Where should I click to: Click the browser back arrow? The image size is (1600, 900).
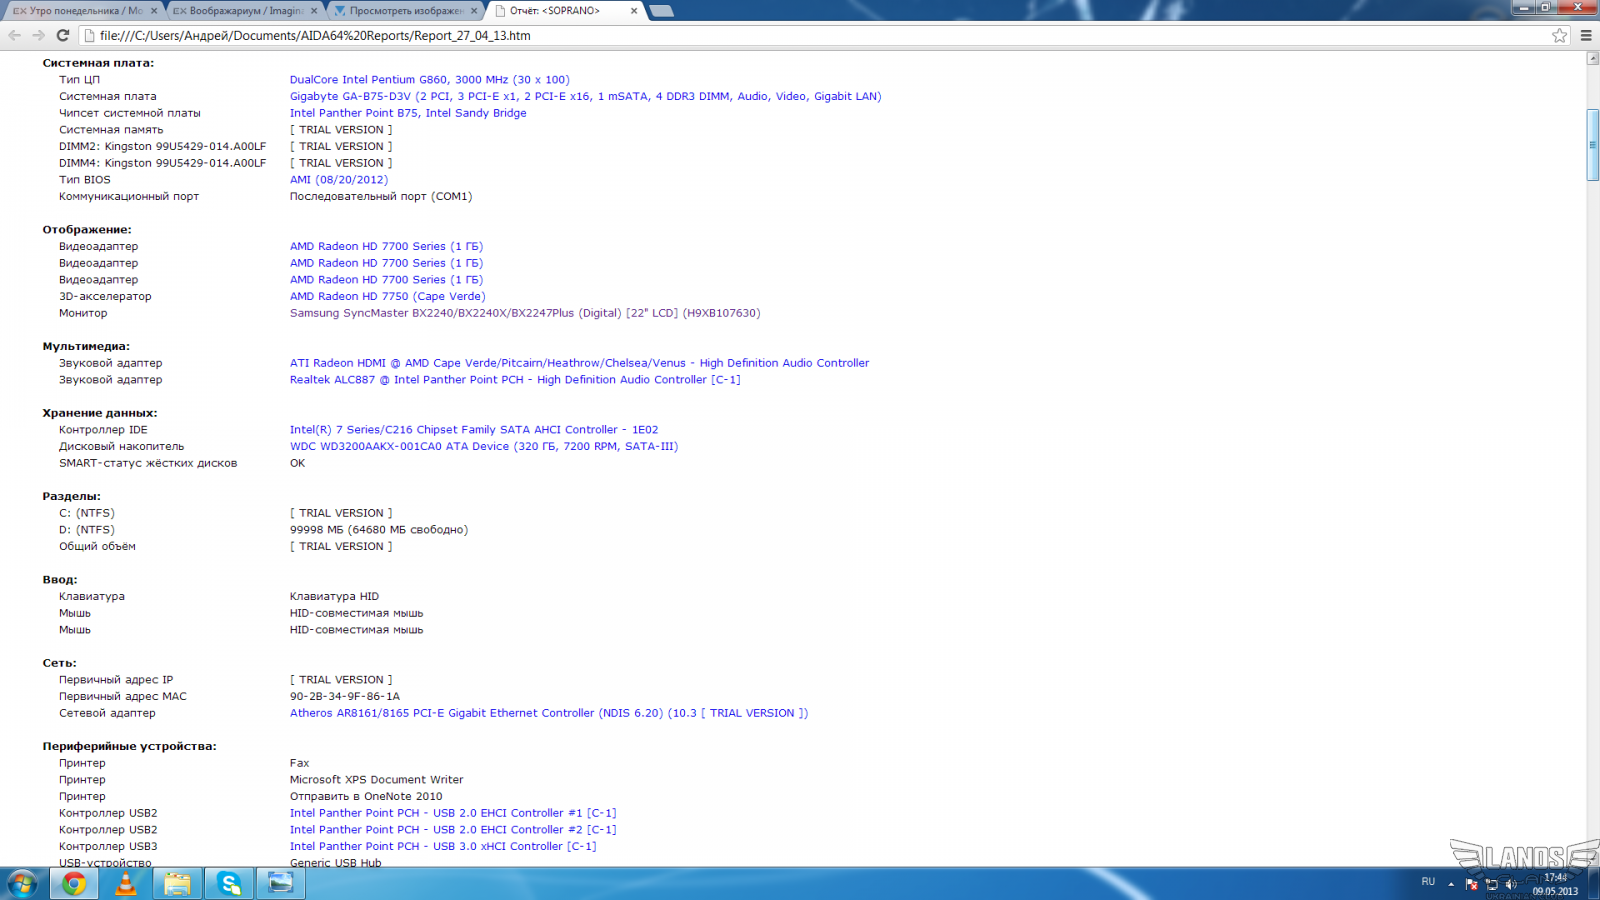click(14, 35)
